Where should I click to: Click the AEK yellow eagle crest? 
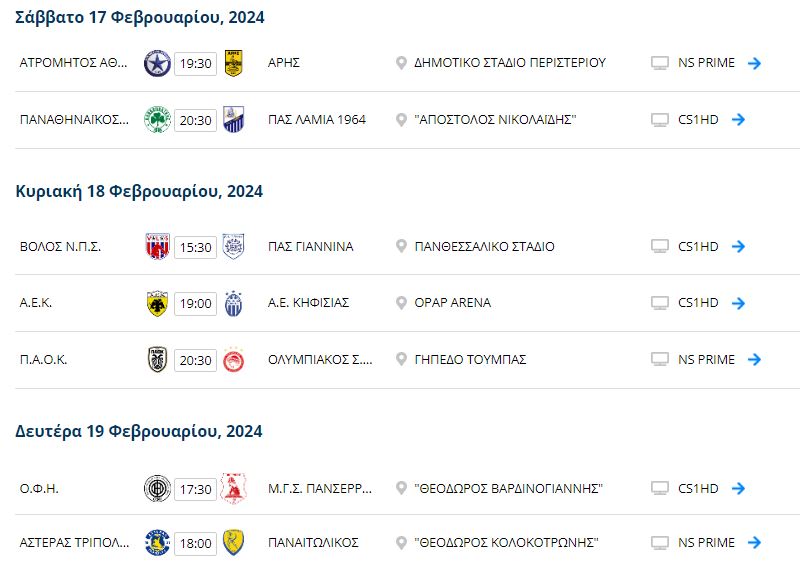coord(157,303)
